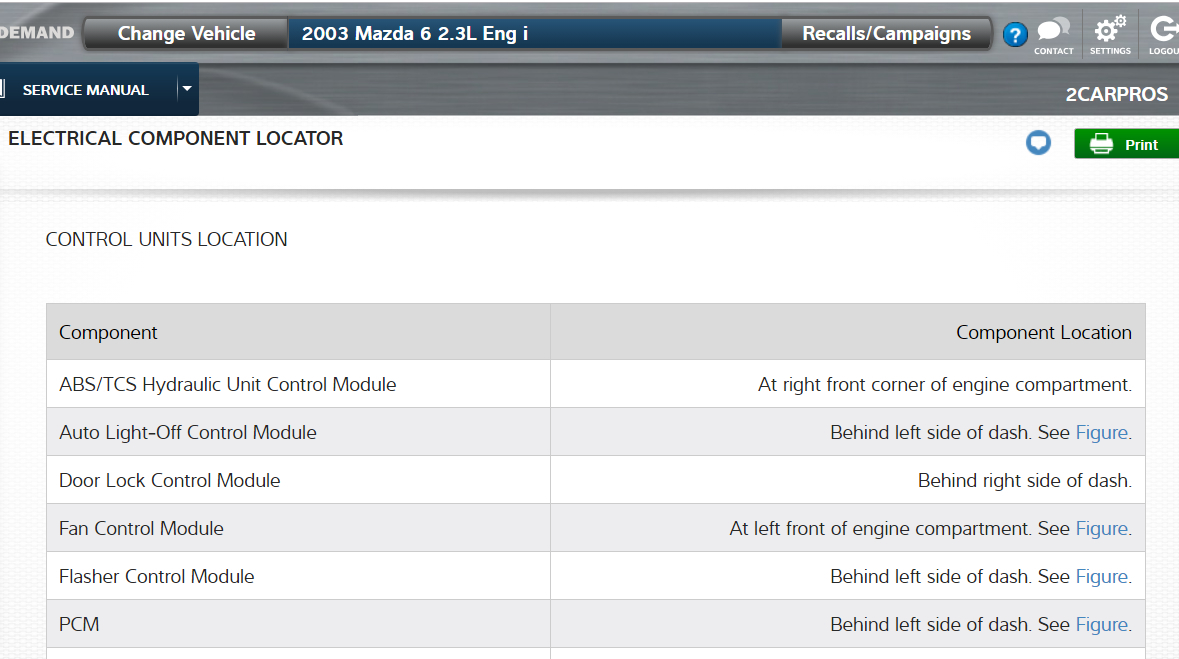Click the Component Location column header

1043,333
